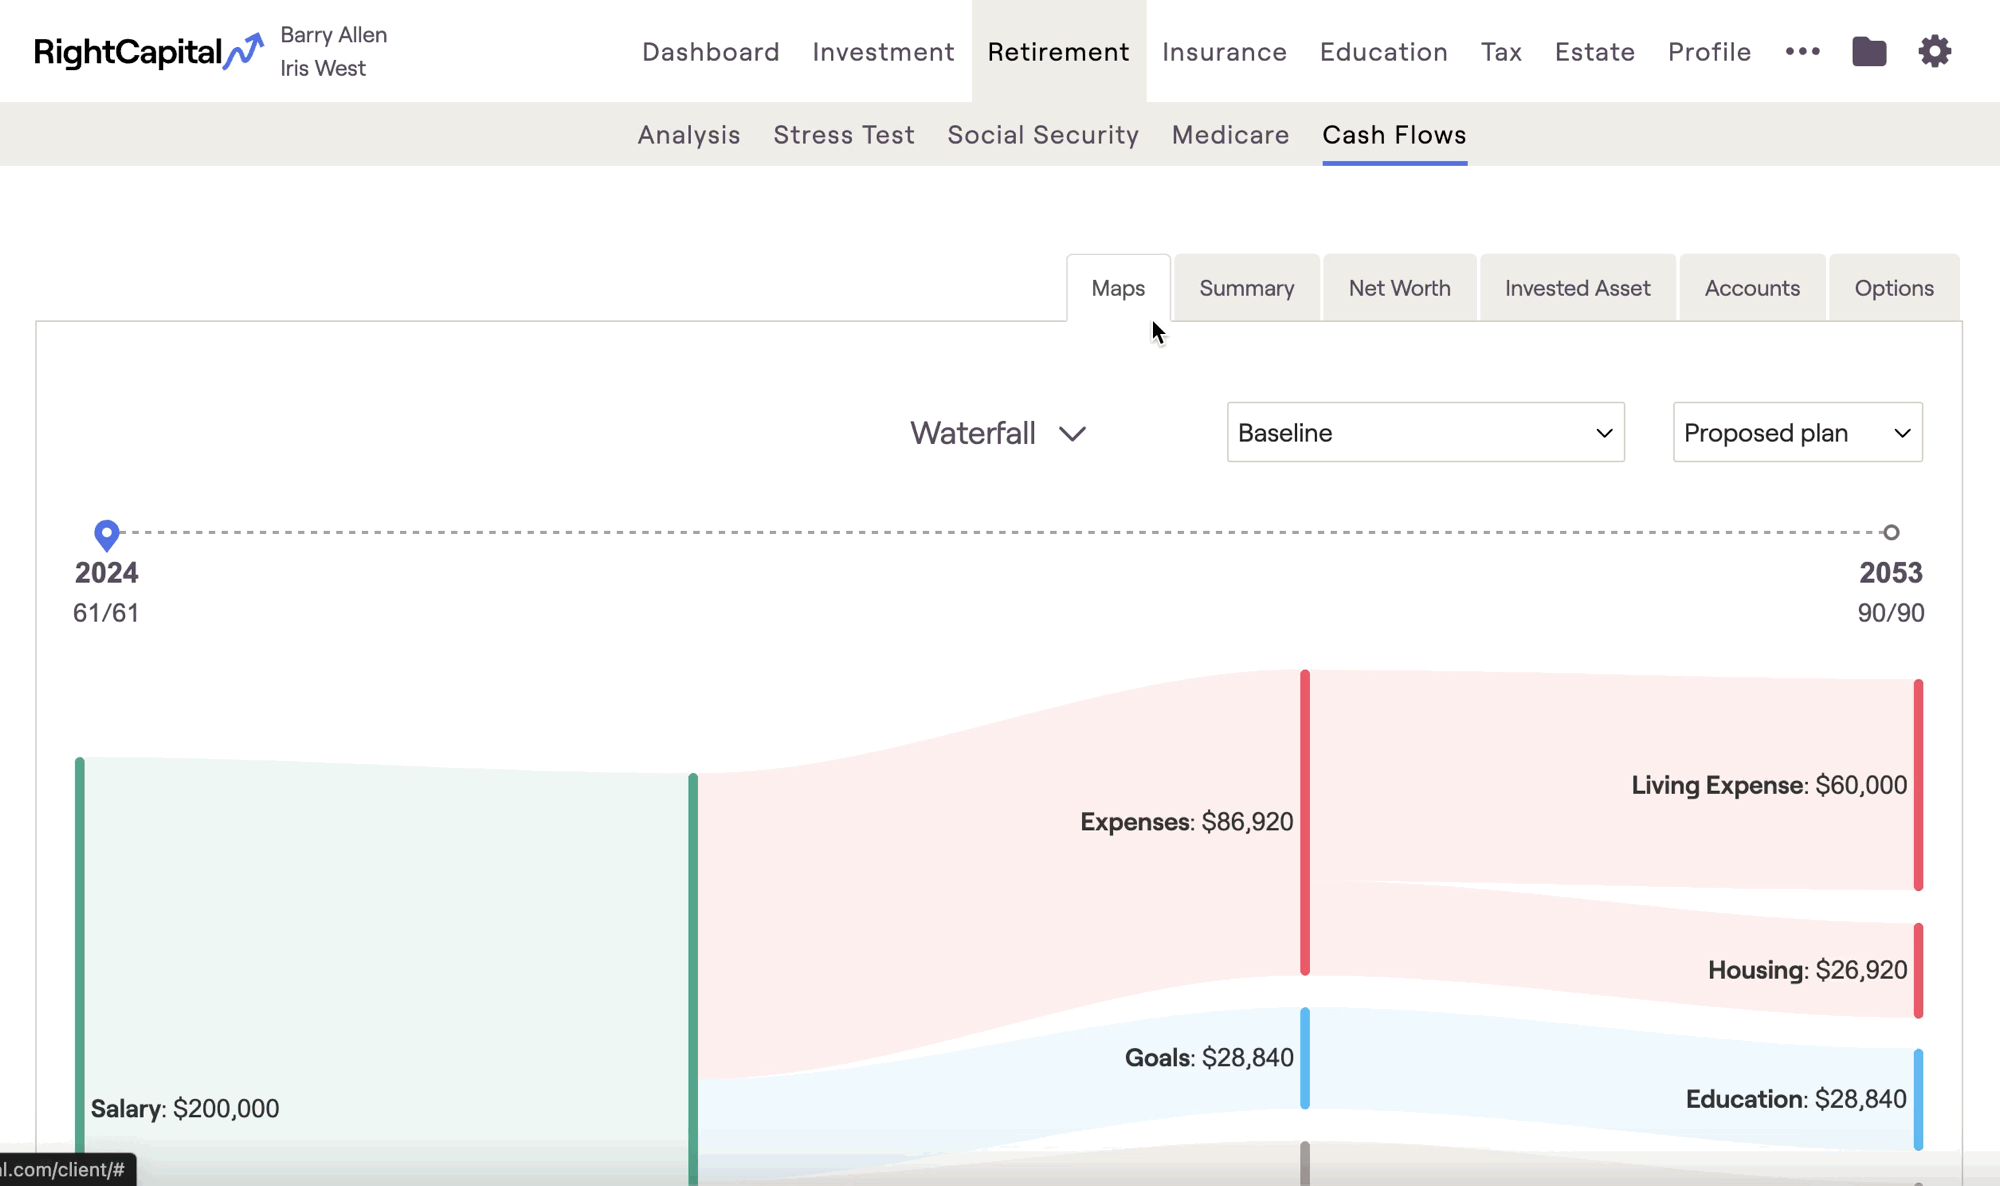Open the Invested Asset tab

pos(1577,288)
